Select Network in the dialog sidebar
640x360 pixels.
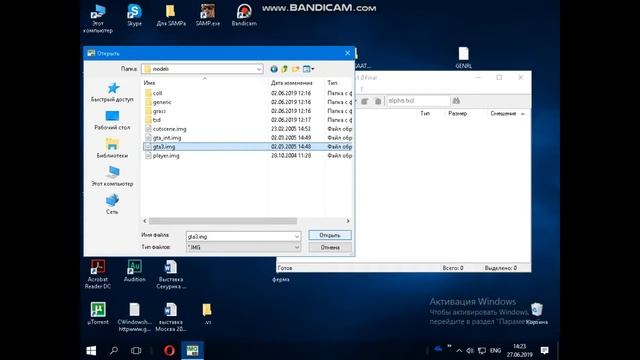point(112,204)
